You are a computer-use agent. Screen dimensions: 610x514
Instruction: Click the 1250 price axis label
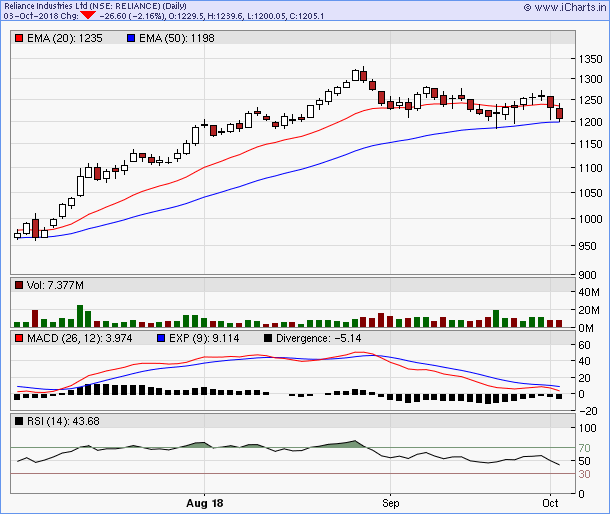591,100
